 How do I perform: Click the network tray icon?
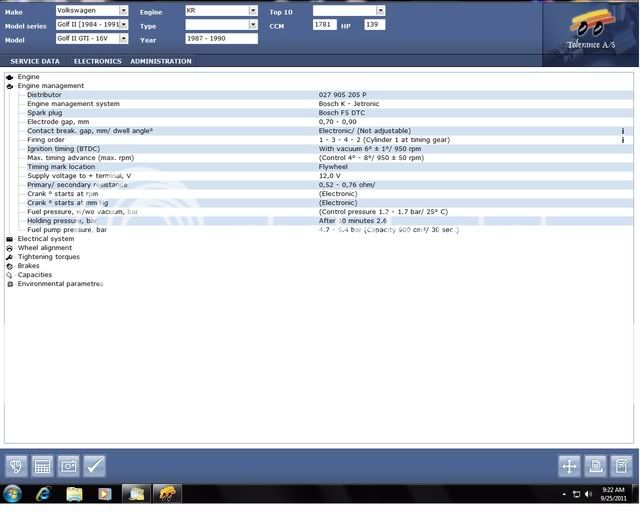point(576,494)
